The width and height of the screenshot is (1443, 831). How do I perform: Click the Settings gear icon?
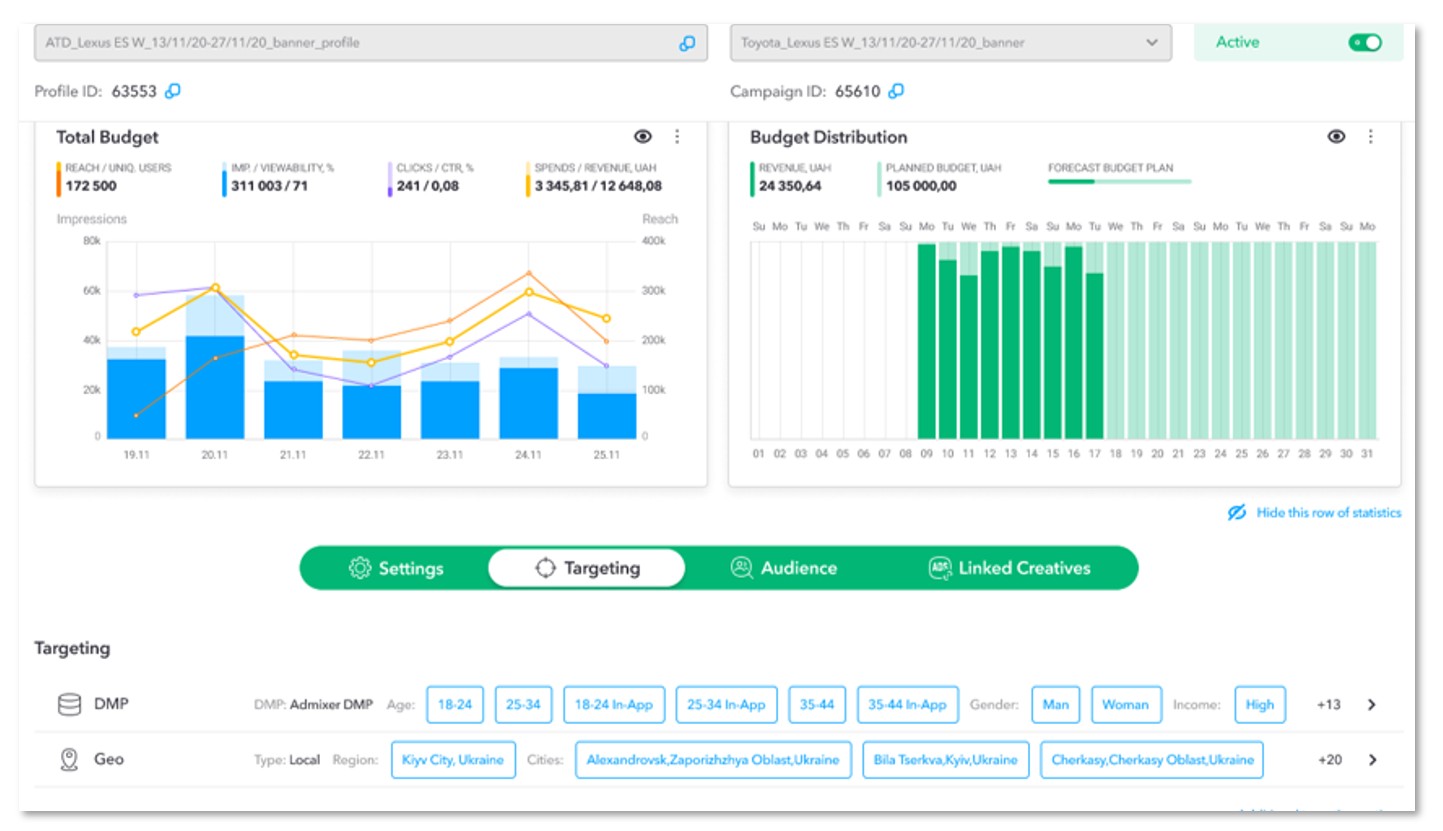point(359,568)
